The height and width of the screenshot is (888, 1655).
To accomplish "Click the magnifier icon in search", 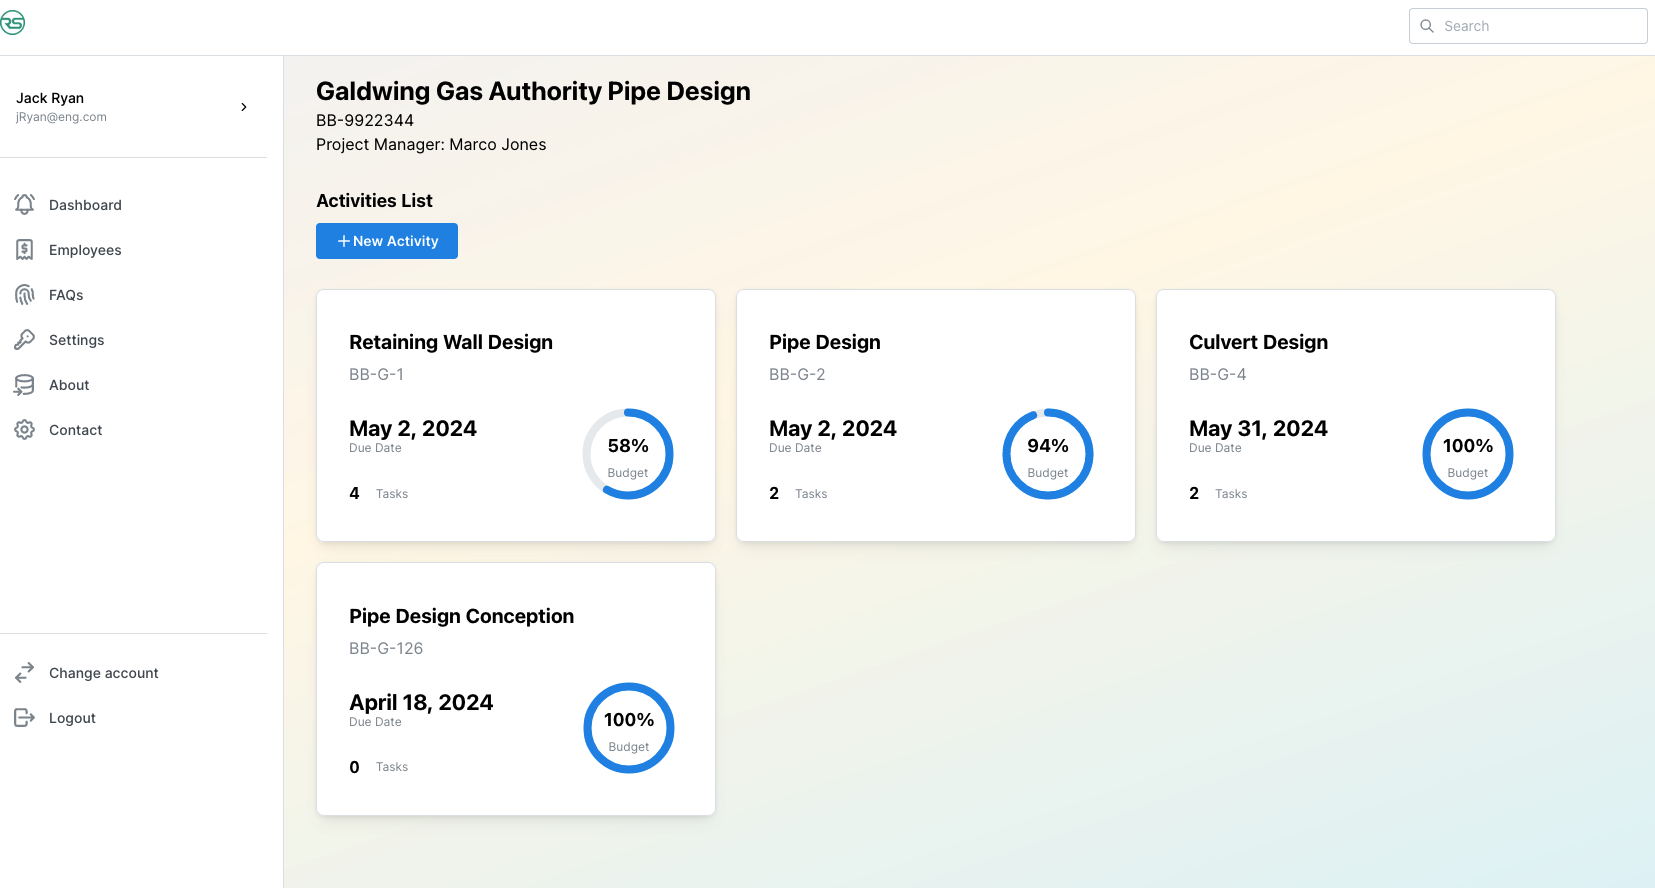I will click(1427, 26).
